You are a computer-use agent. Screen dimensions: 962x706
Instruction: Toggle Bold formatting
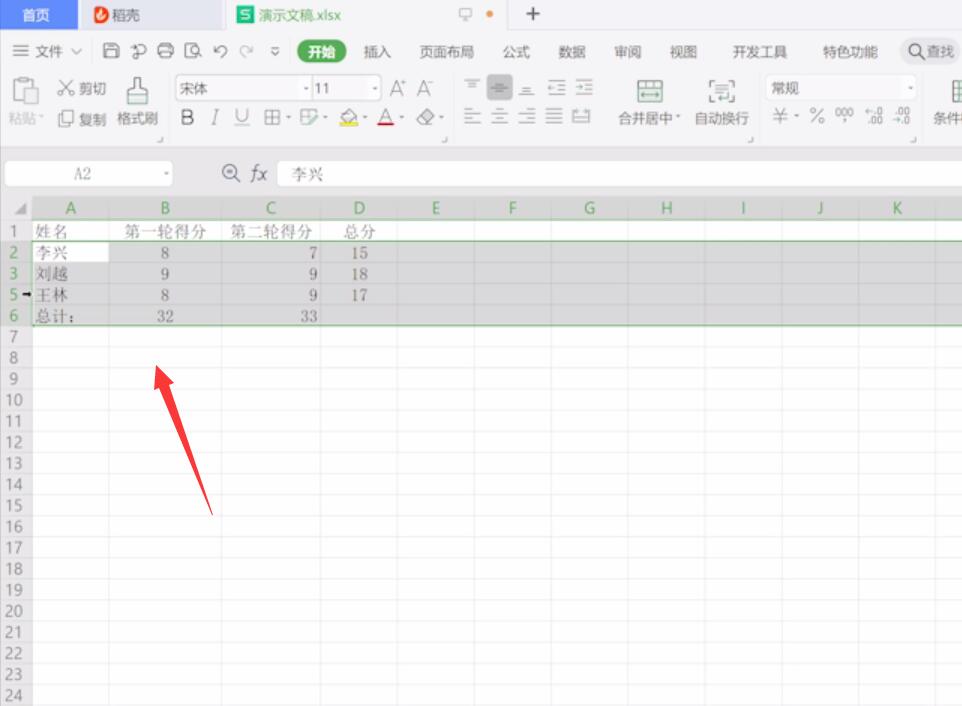[188, 117]
